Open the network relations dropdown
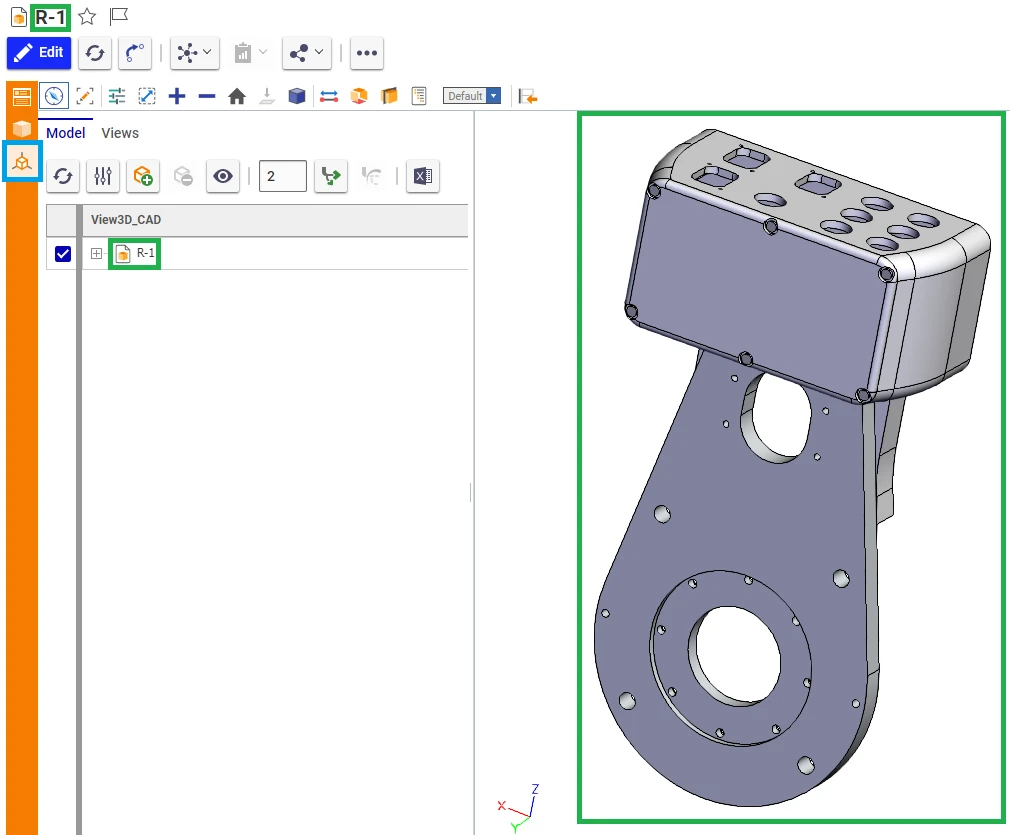Screen dimensions: 1010x835 click(x=195, y=53)
